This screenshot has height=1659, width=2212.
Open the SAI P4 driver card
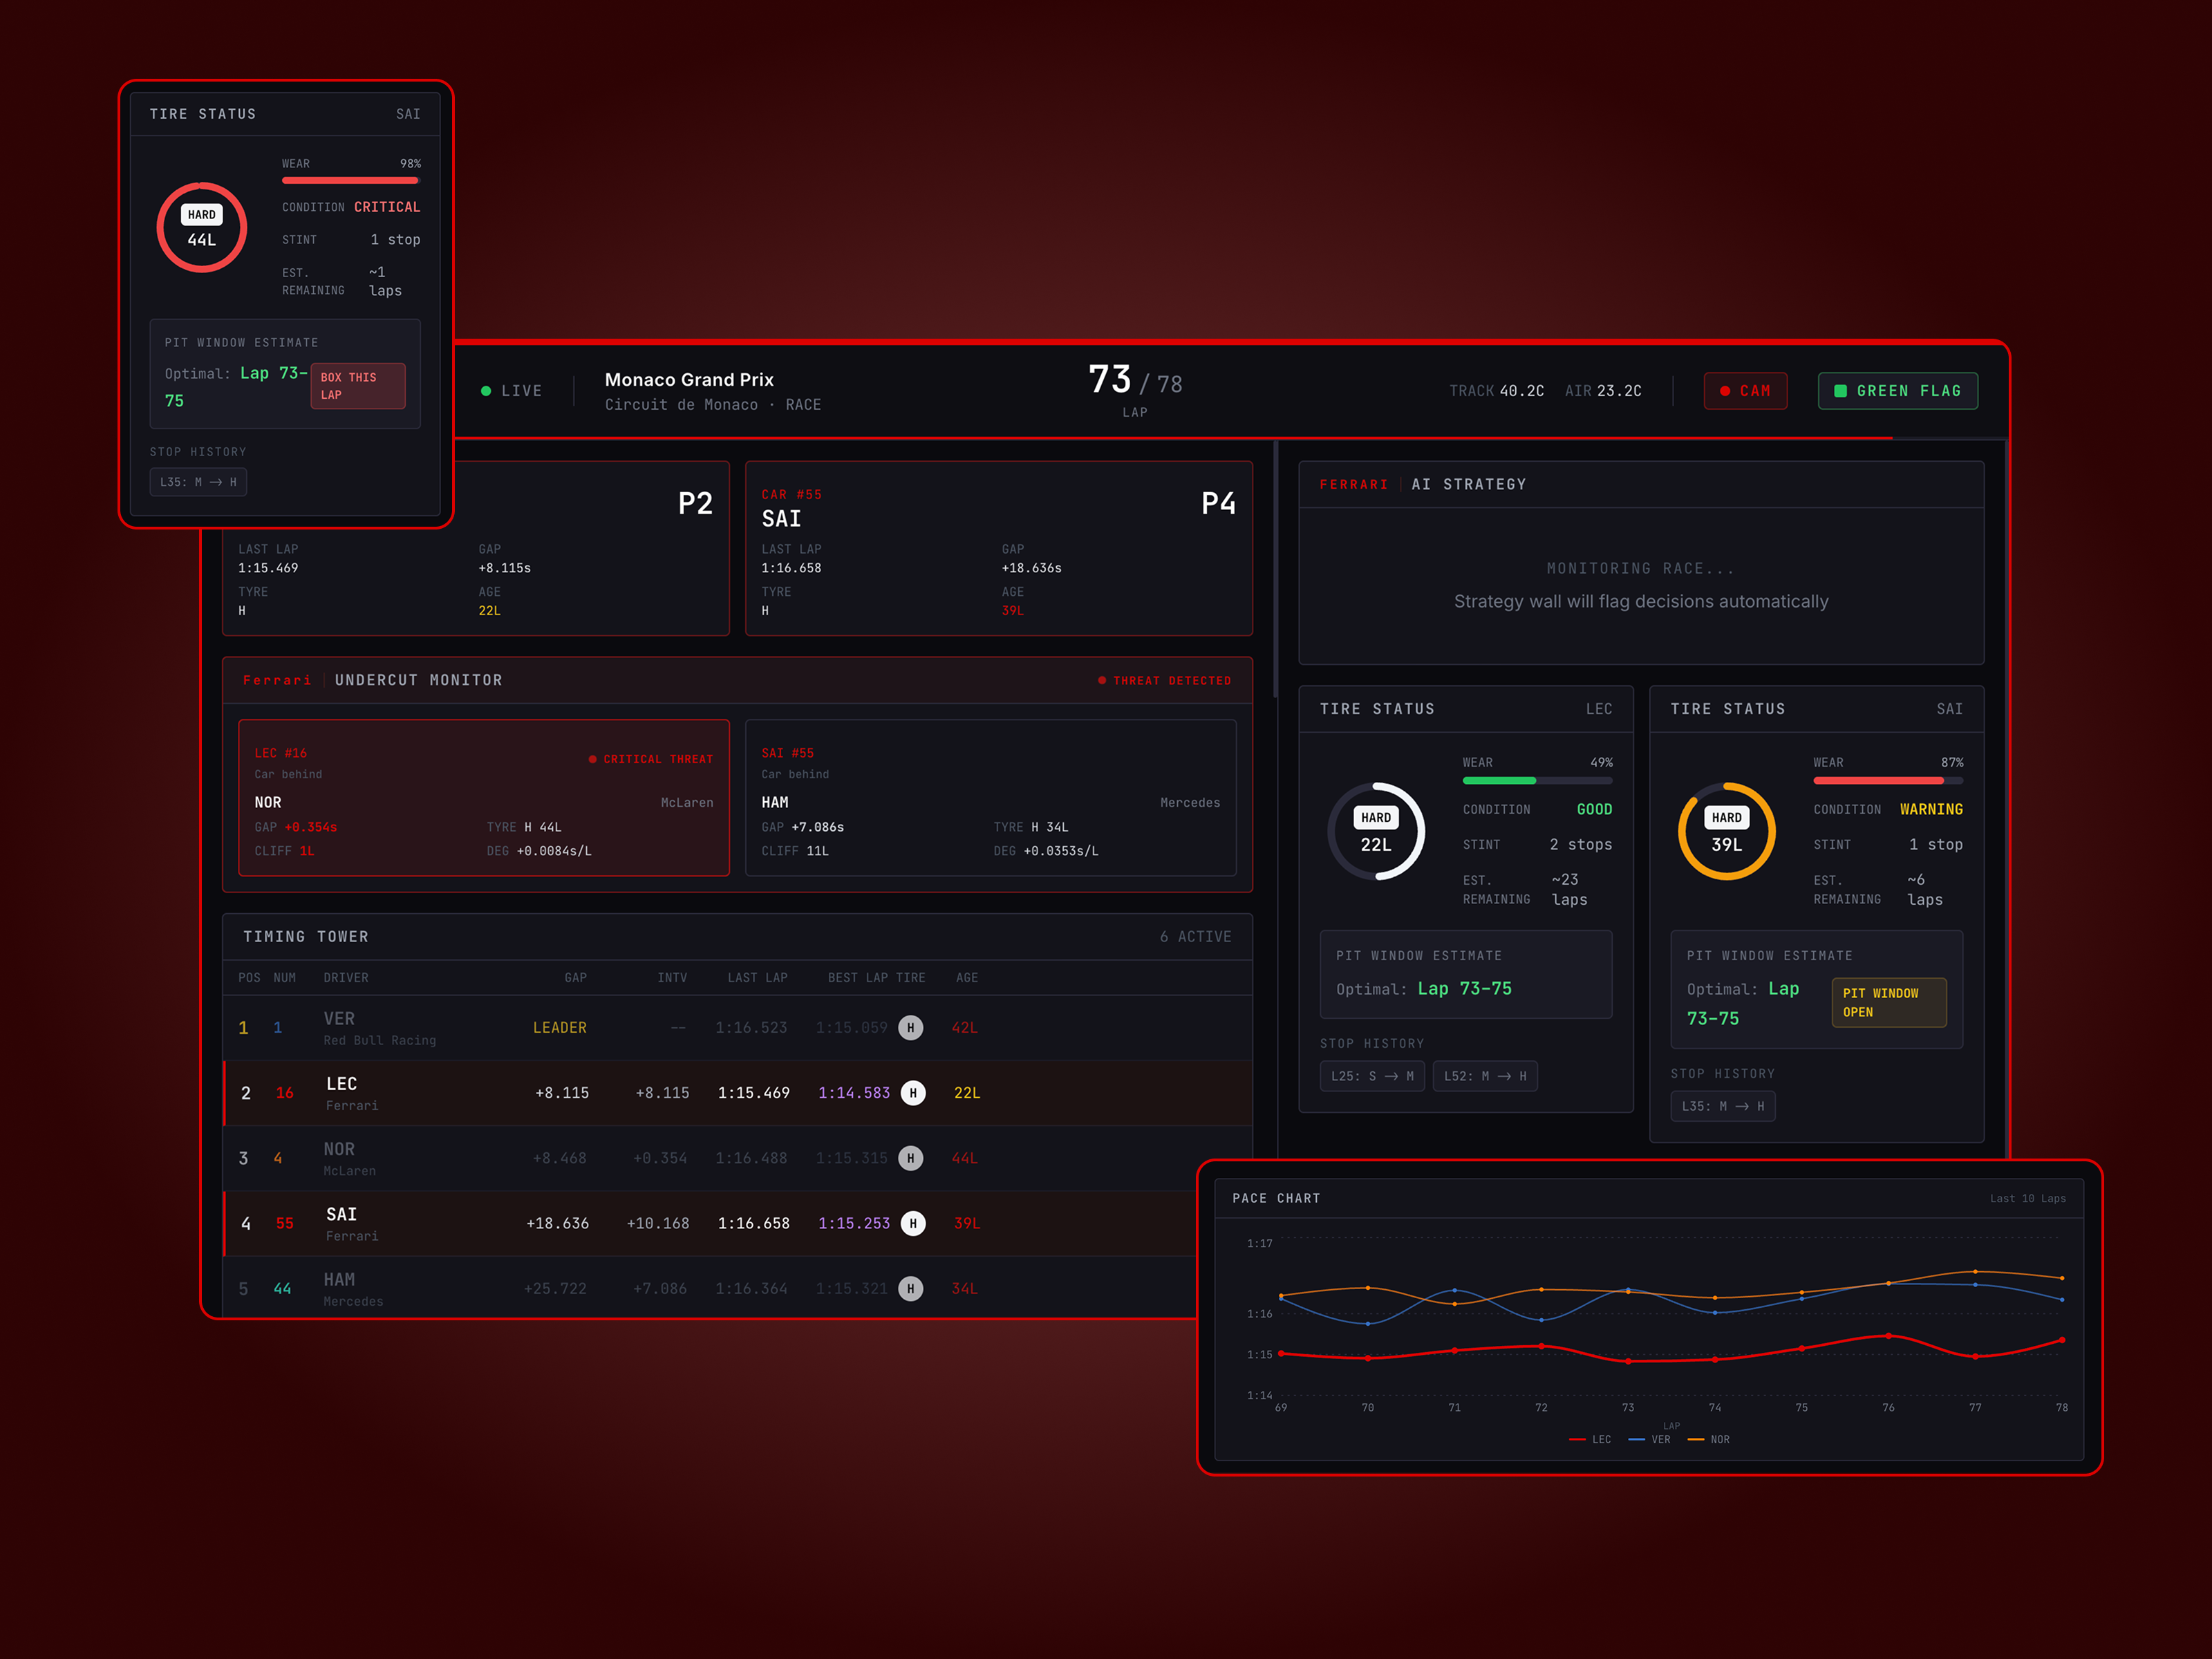click(x=999, y=548)
